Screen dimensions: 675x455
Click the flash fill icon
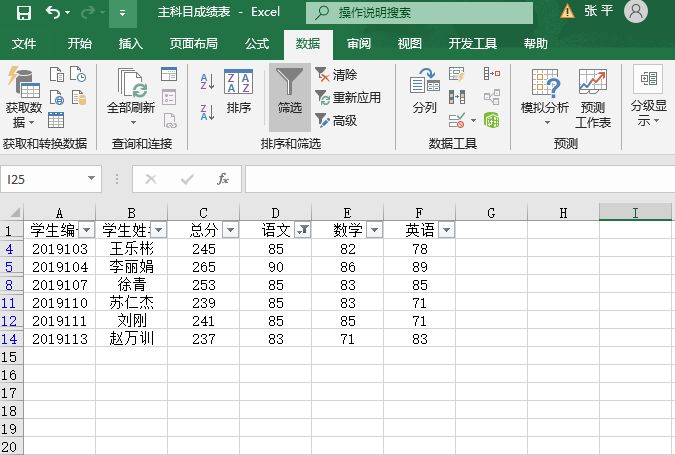point(456,74)
